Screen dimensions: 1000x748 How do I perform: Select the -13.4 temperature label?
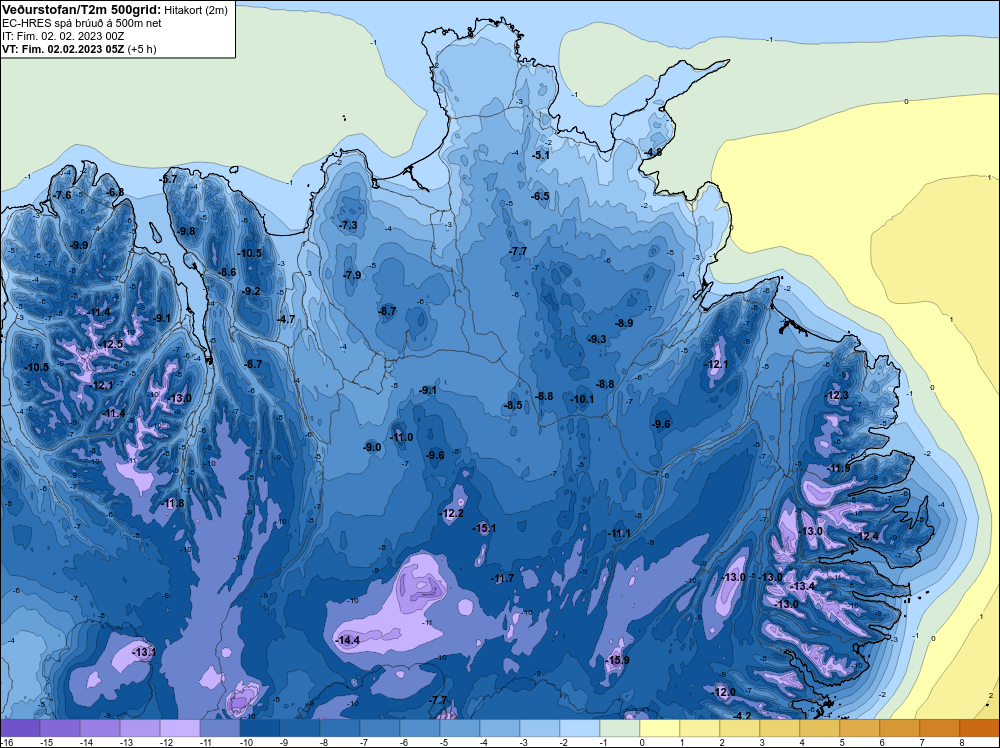tap(803, 587)
